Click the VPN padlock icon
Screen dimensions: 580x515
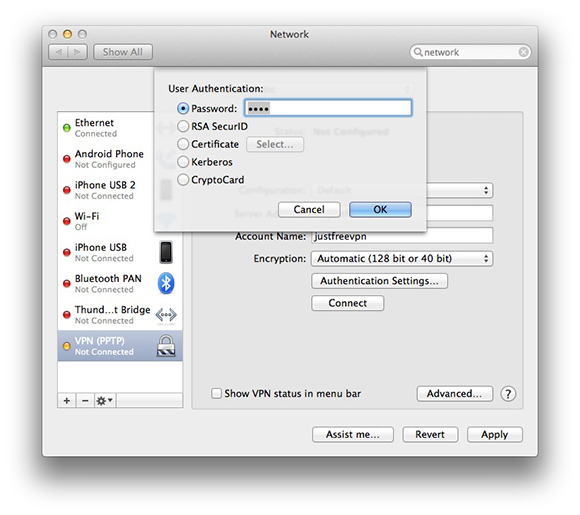[x=166, y=346]
